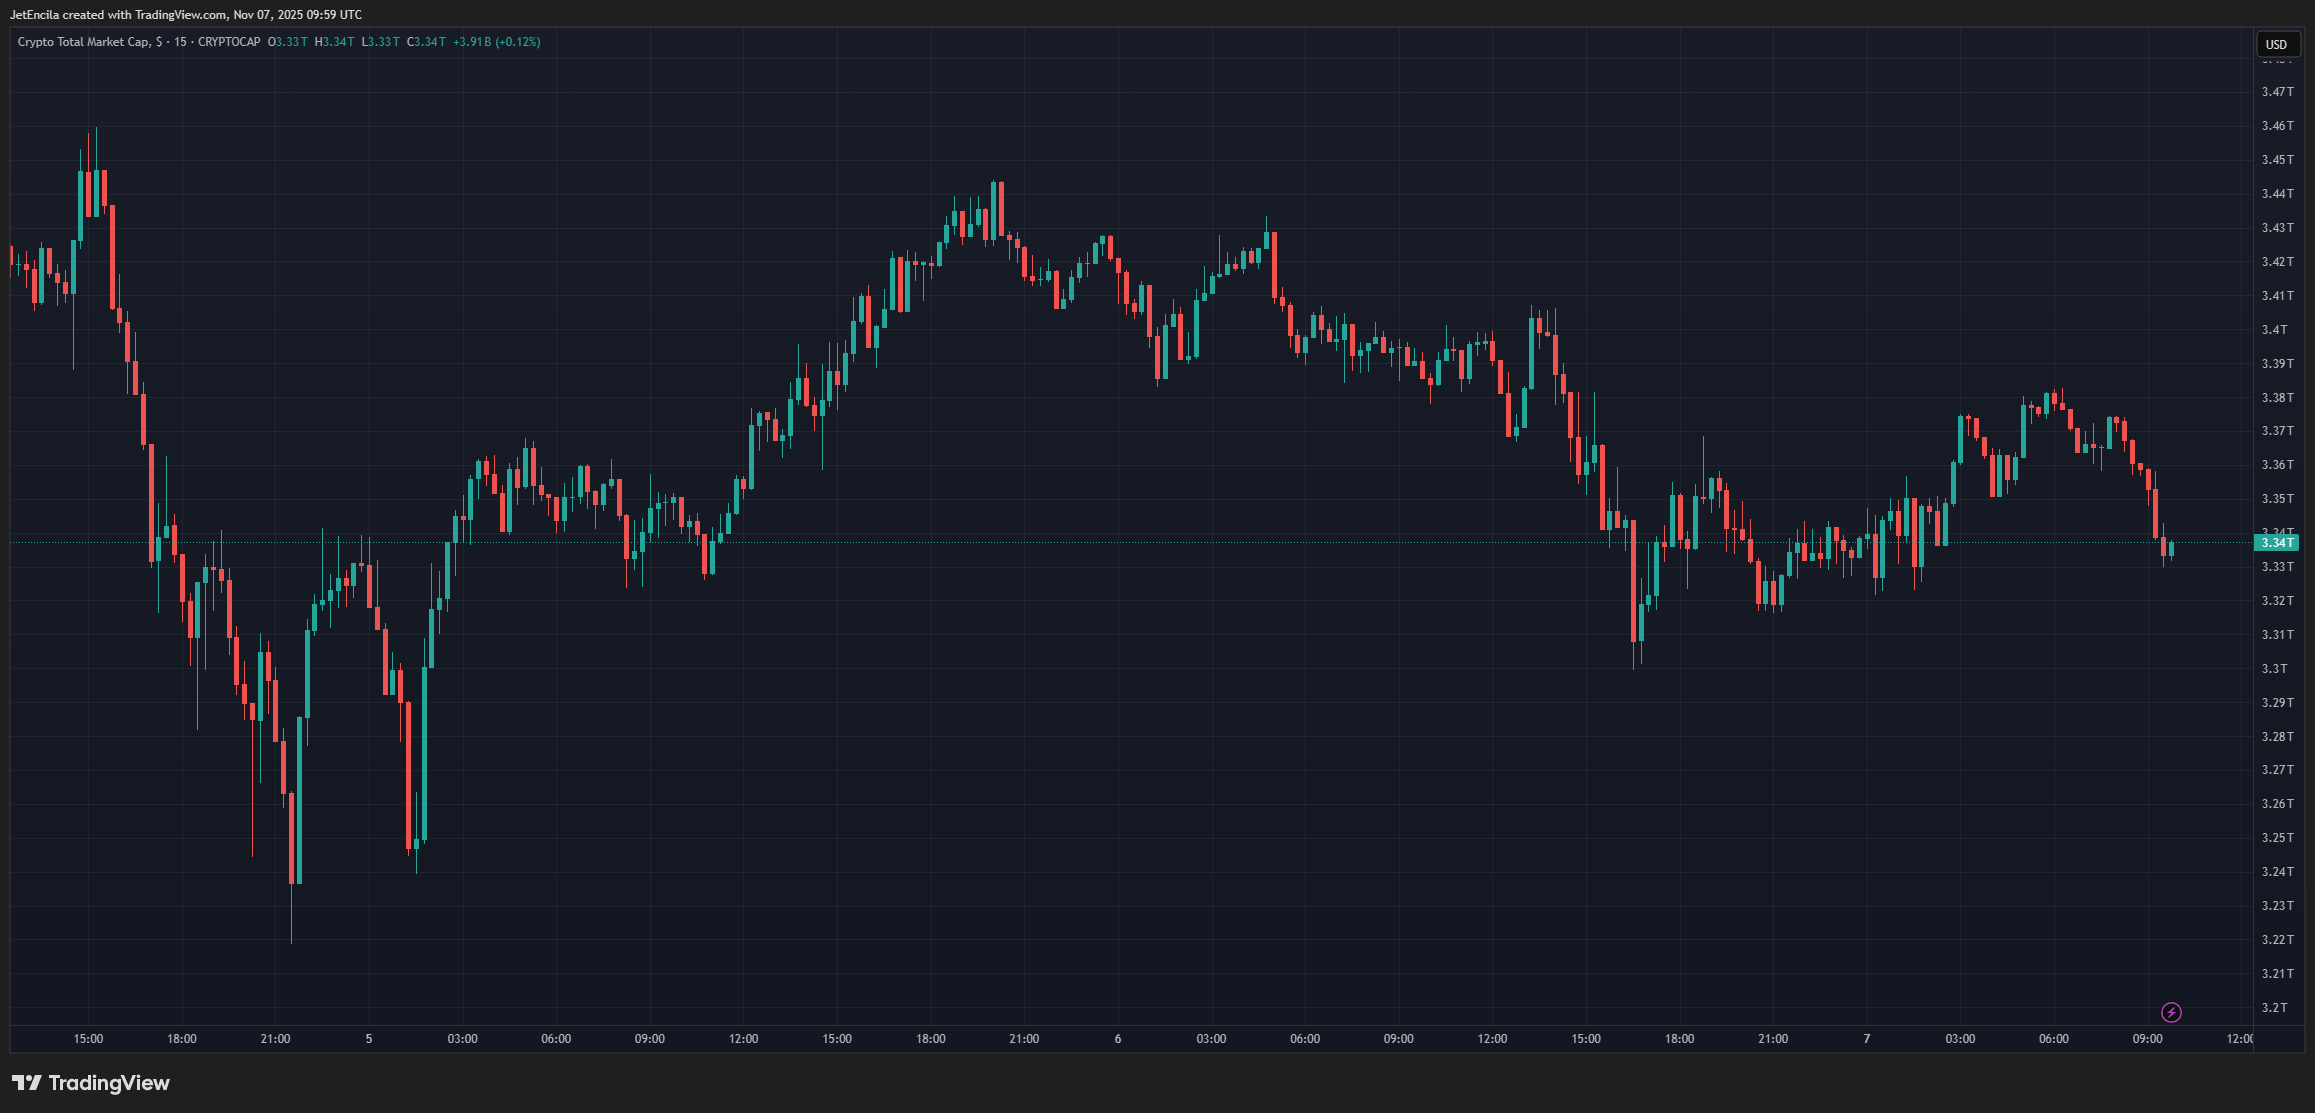Open the USD currency selector
Image resolution: width=2315 pixels, height=1113 pixels.
pos(2276,44)
